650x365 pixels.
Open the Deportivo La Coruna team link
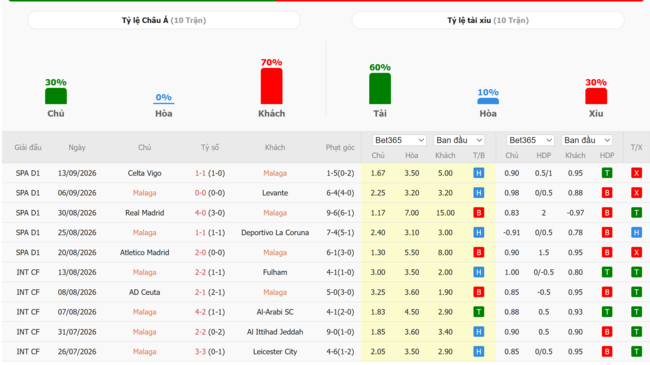[275, 233]
